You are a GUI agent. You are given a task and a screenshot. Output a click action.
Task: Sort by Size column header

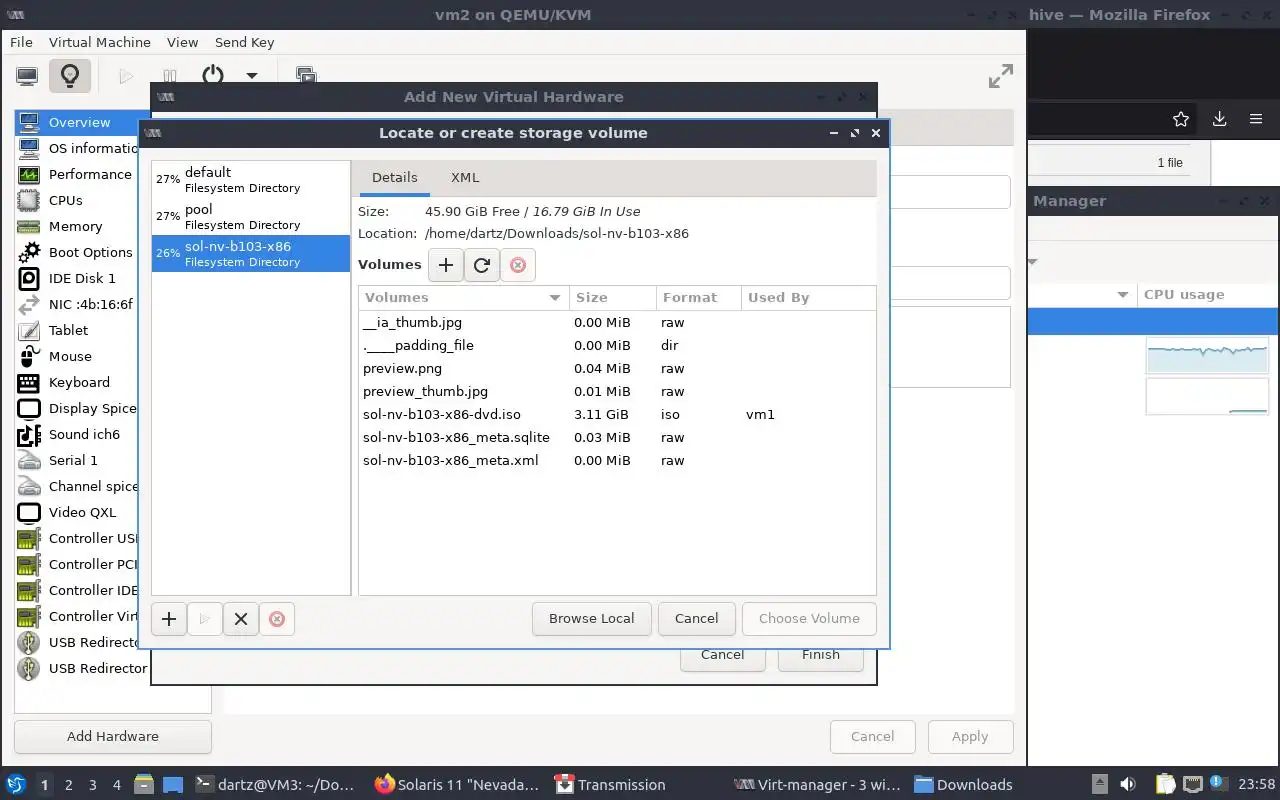[x=612, y=297]
